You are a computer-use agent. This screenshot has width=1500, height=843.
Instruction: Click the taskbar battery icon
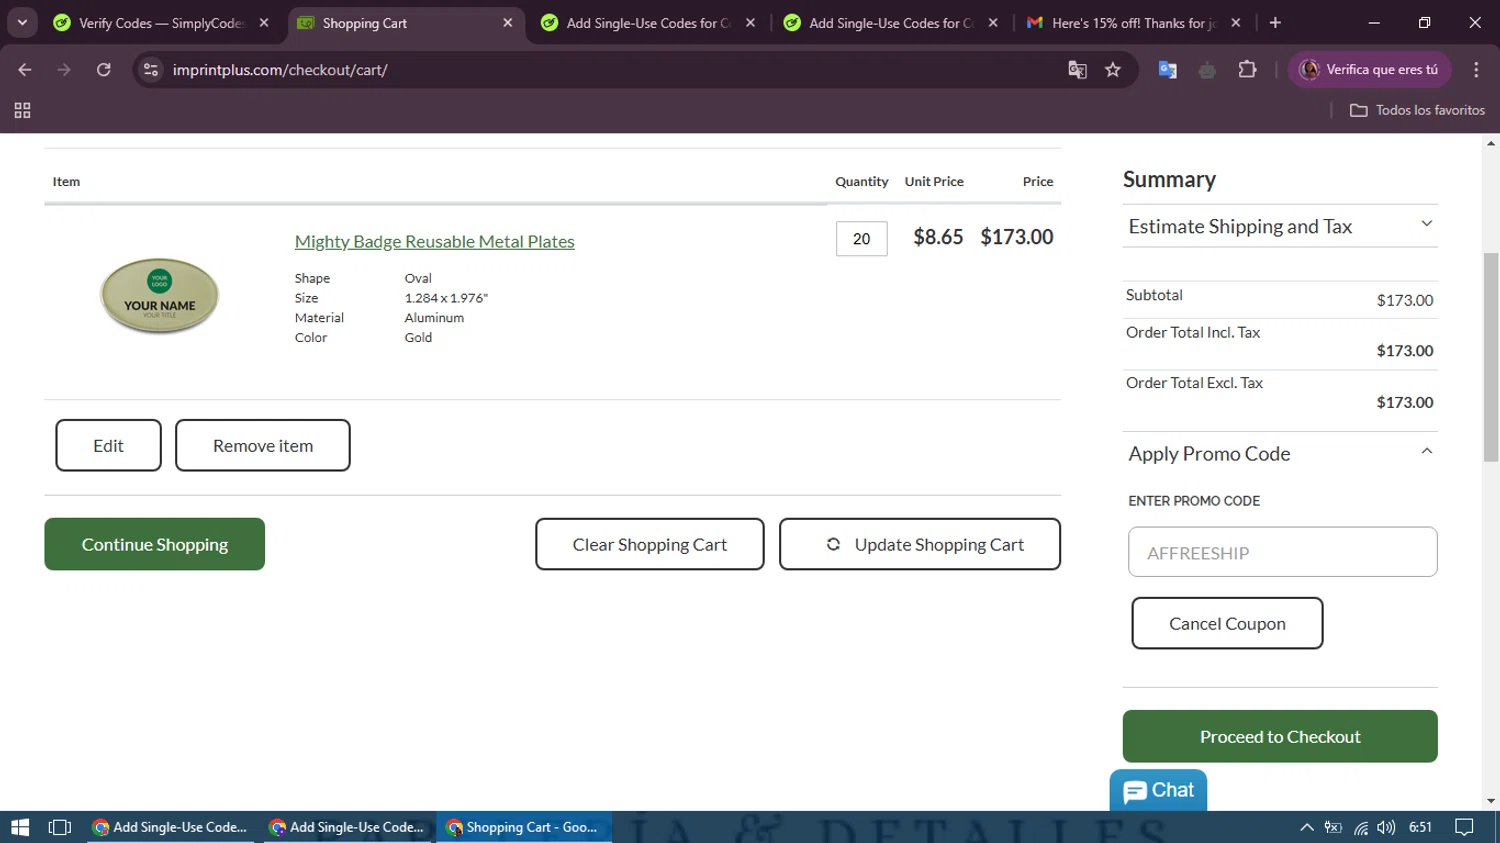pyautogui.click(x=1333, y=827)
